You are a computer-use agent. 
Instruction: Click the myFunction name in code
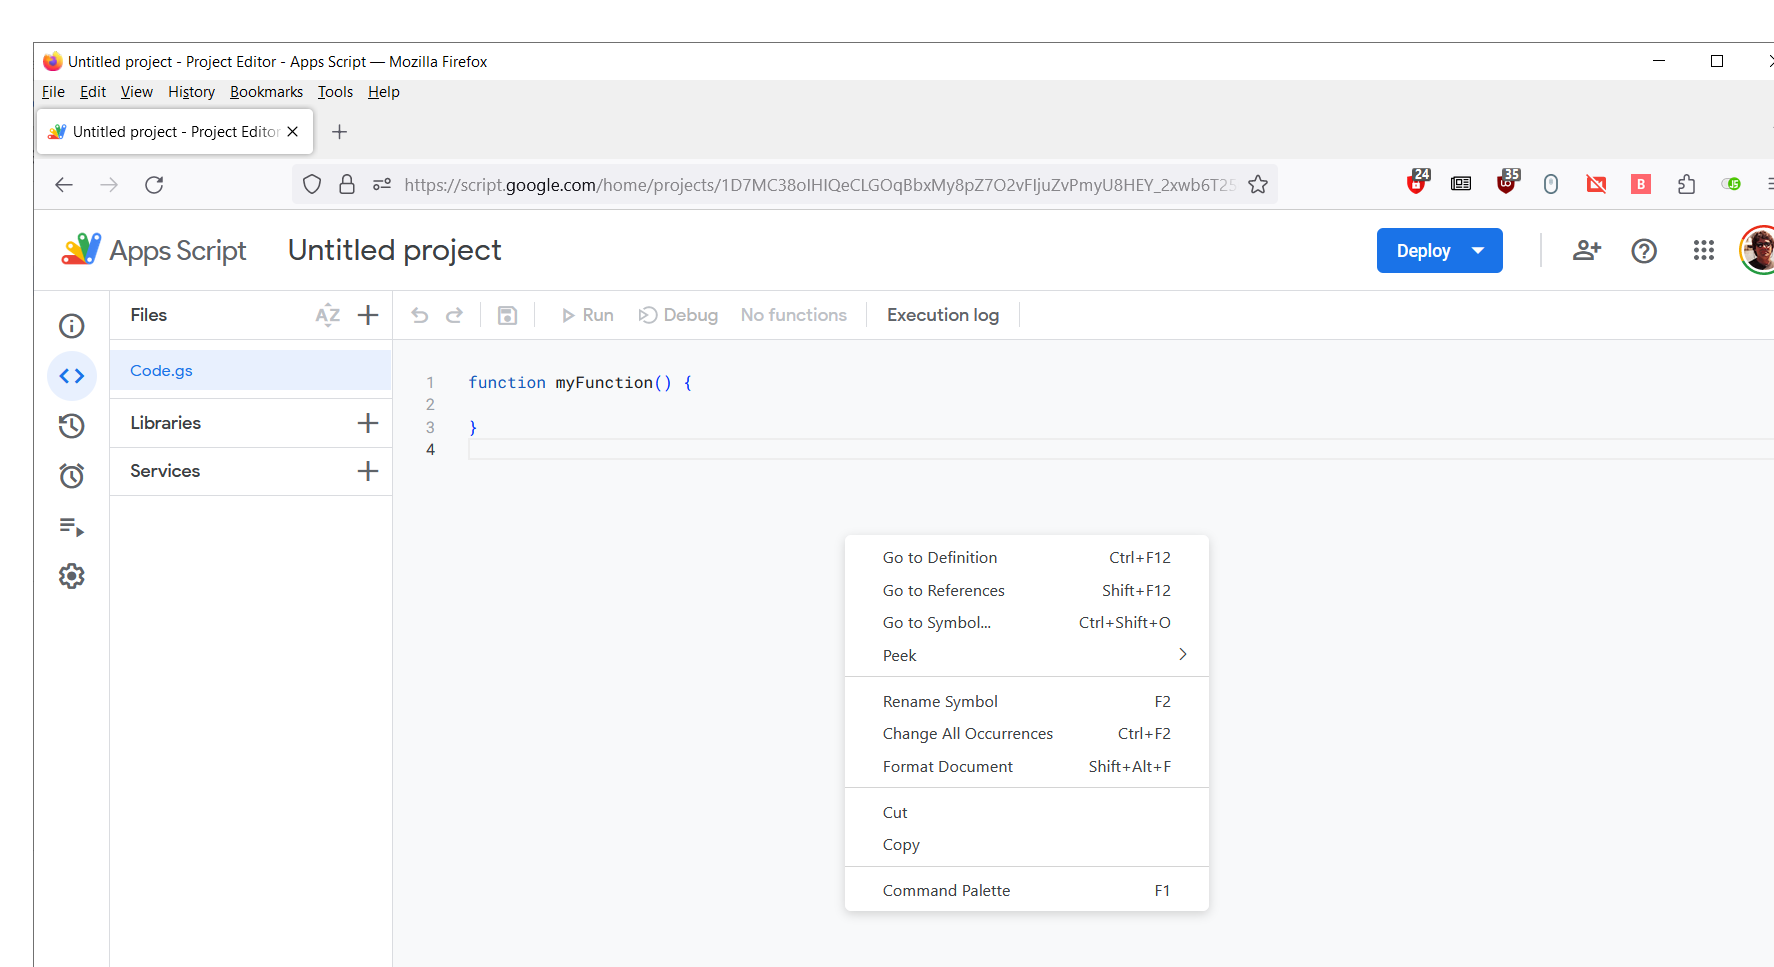(604, 383)
